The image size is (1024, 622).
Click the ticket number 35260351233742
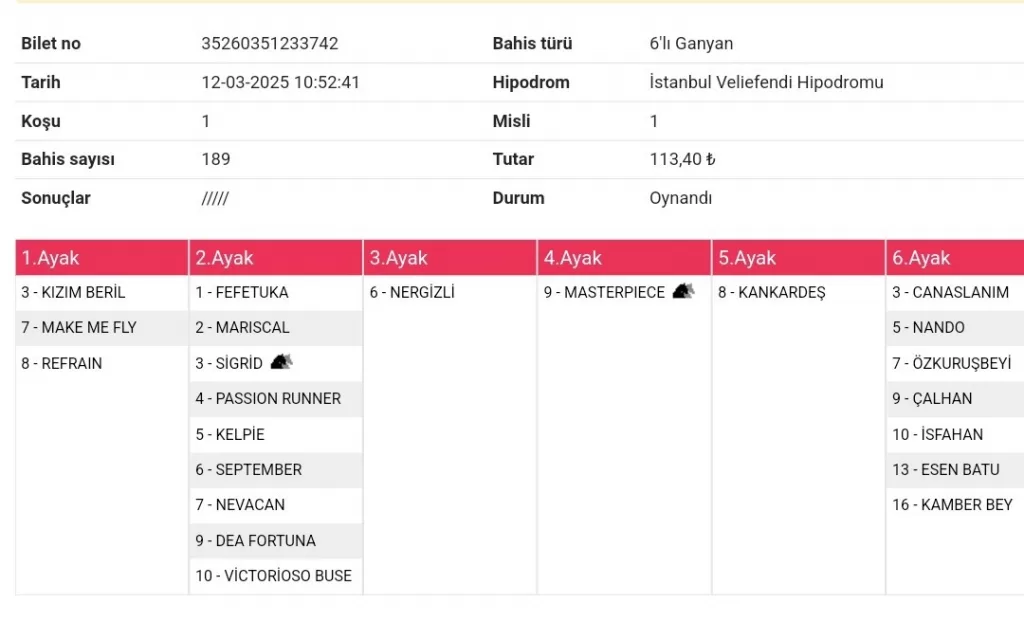(270, 44)
